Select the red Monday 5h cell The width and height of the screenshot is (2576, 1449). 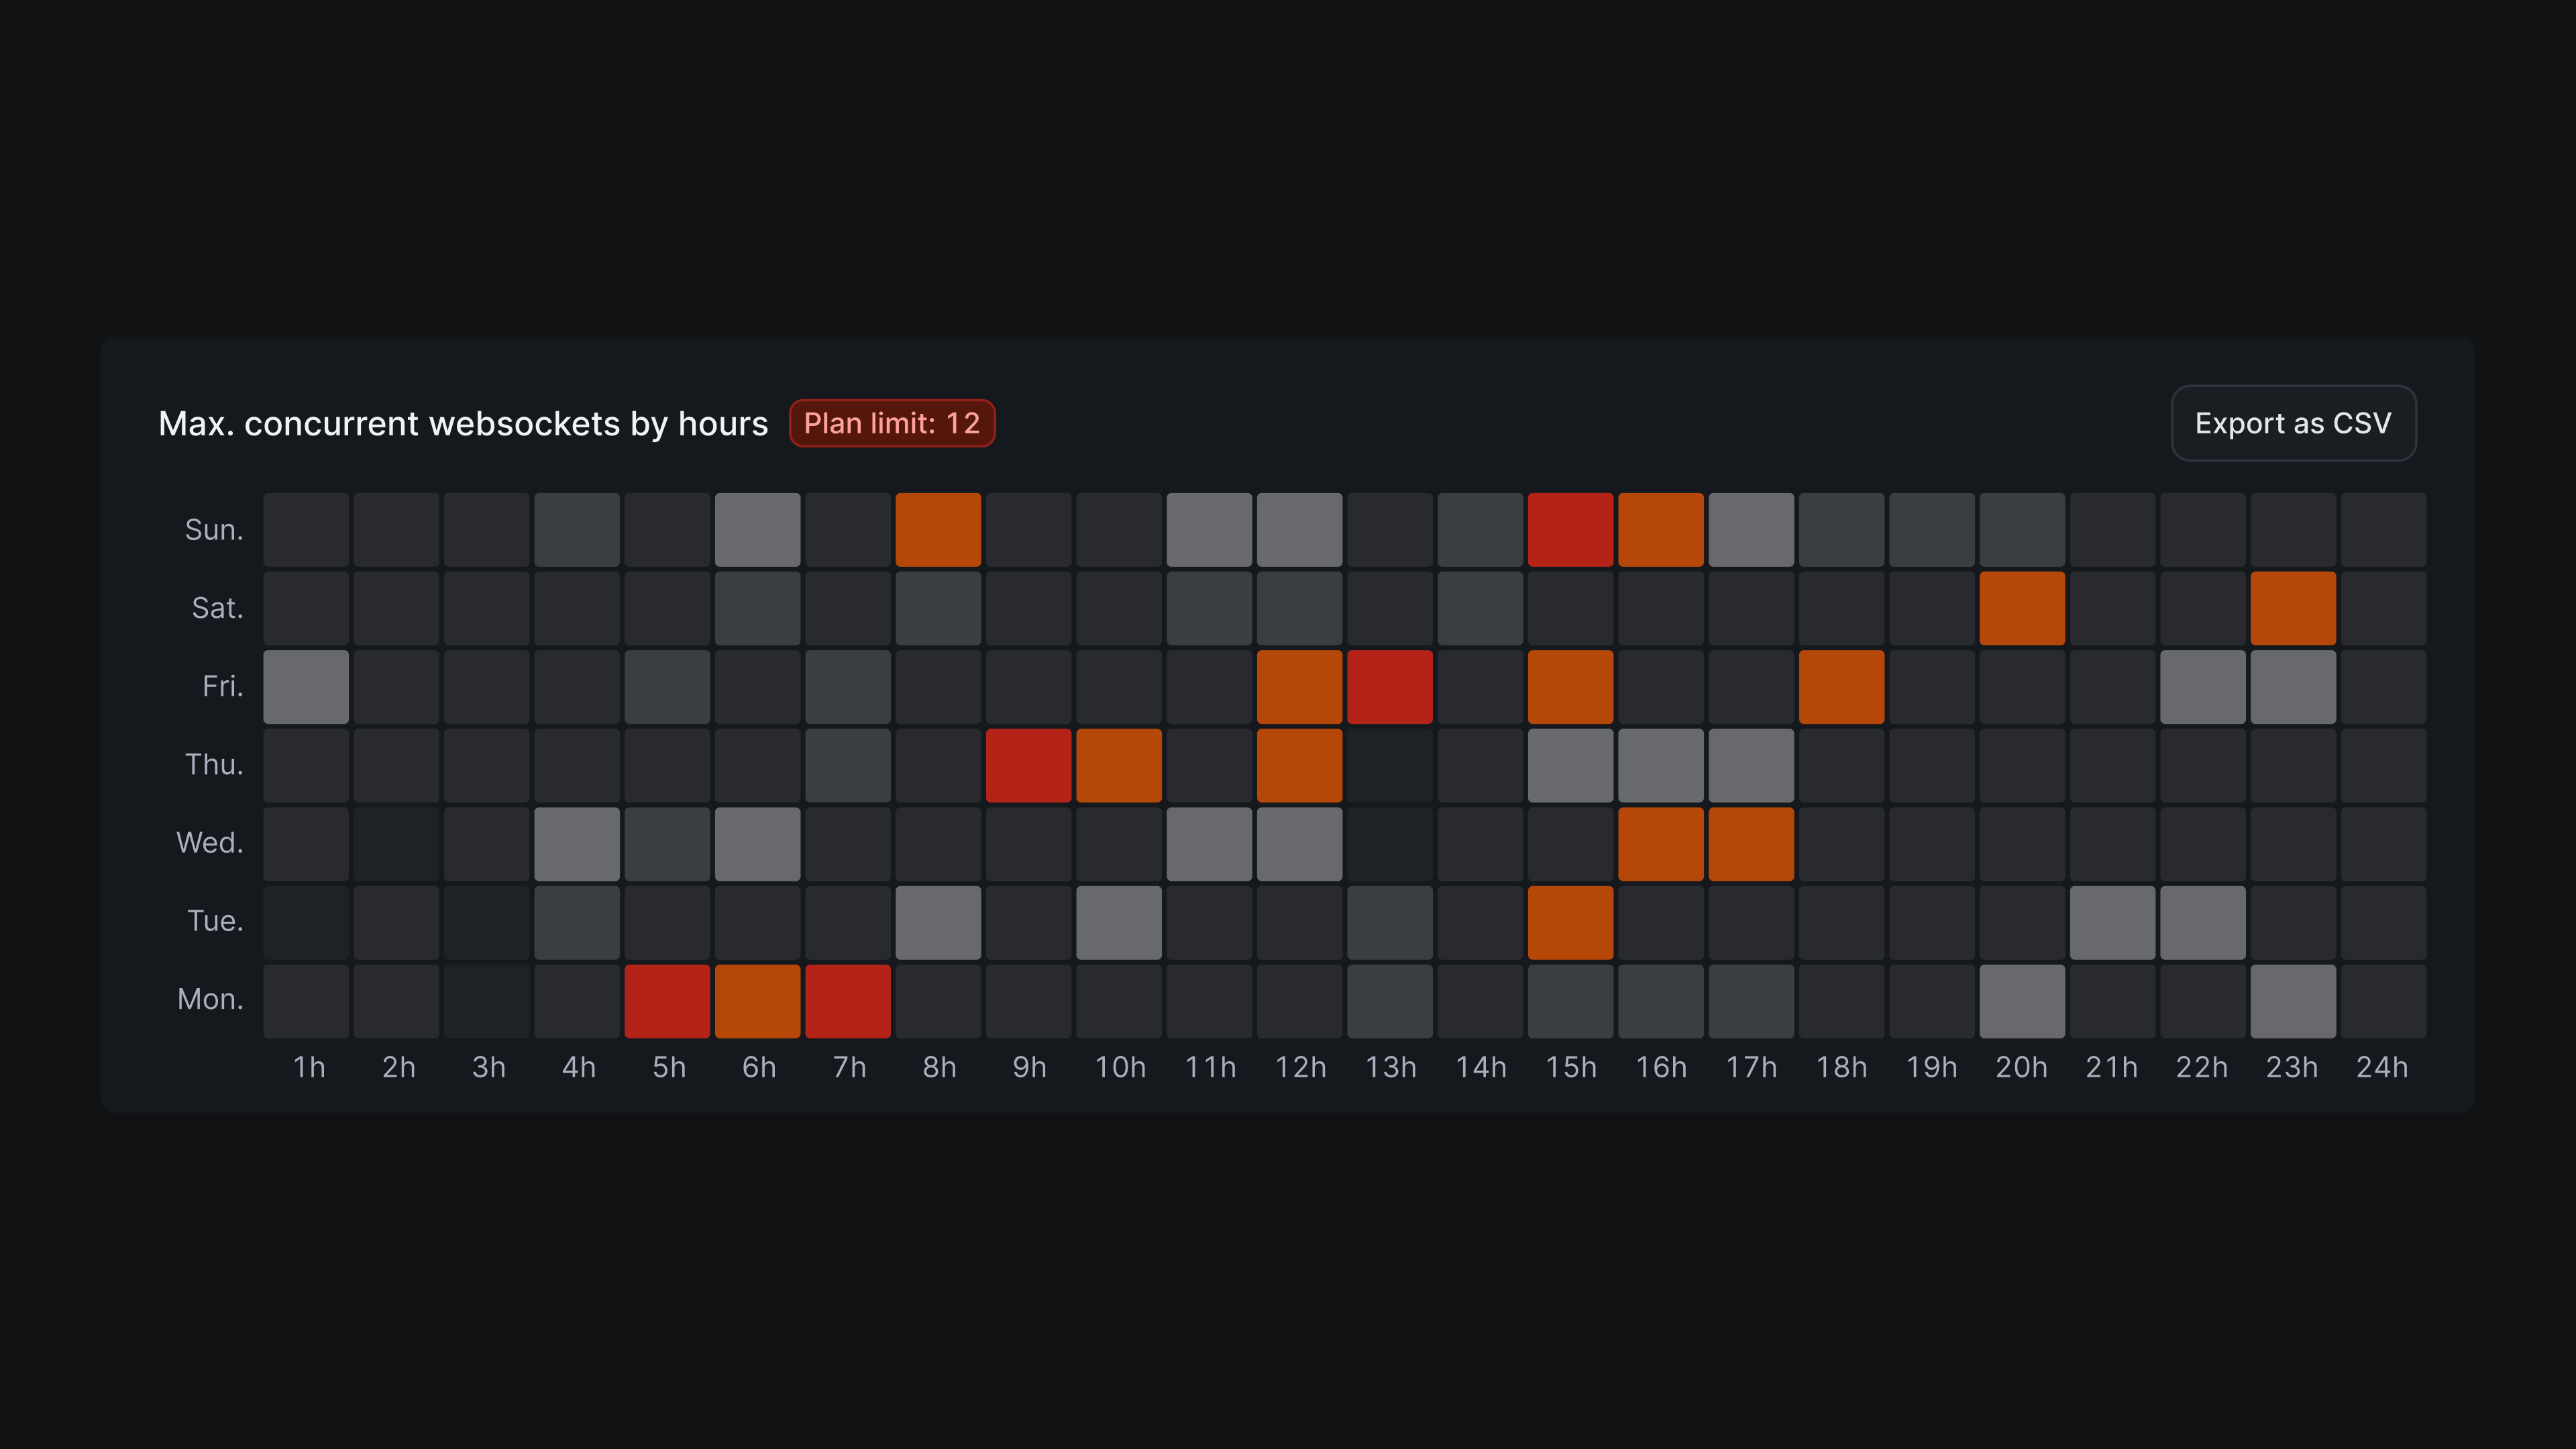(x=667, y=1000)
